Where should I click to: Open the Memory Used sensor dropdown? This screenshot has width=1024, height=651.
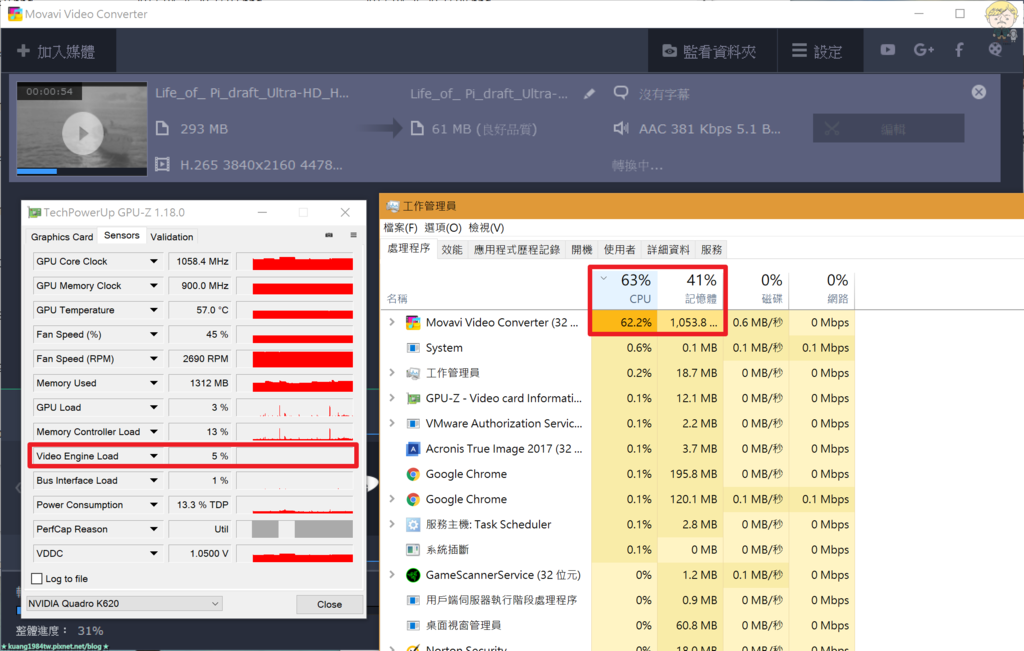(x=153, y=383)
